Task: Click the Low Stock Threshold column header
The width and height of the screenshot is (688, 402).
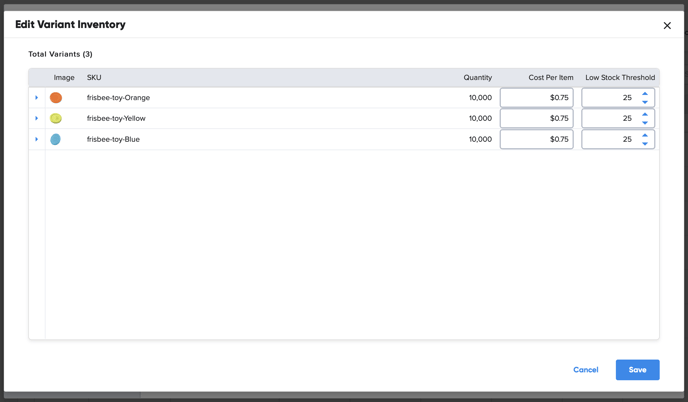Action: (620, 77)
